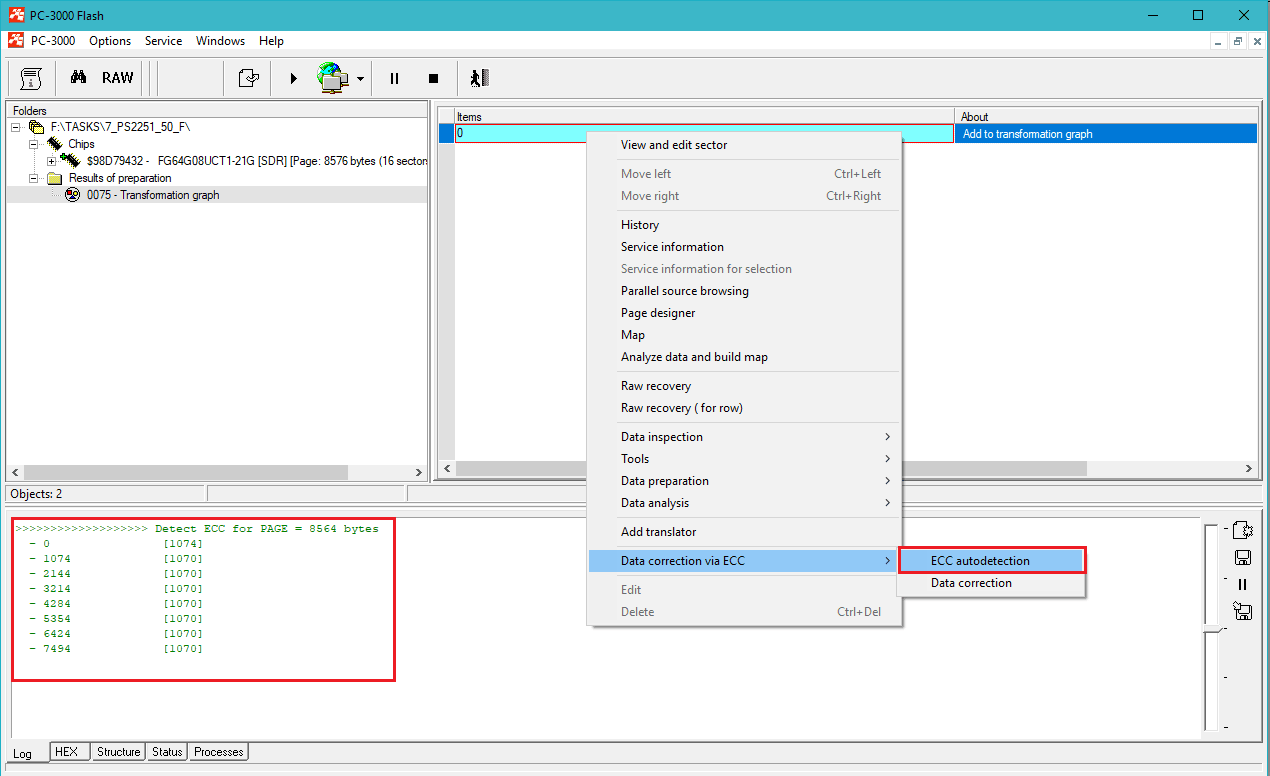Viewport: 1270px width, 776px height.
Task: Open the Structure tab
Action: click(x=118, y=752)
